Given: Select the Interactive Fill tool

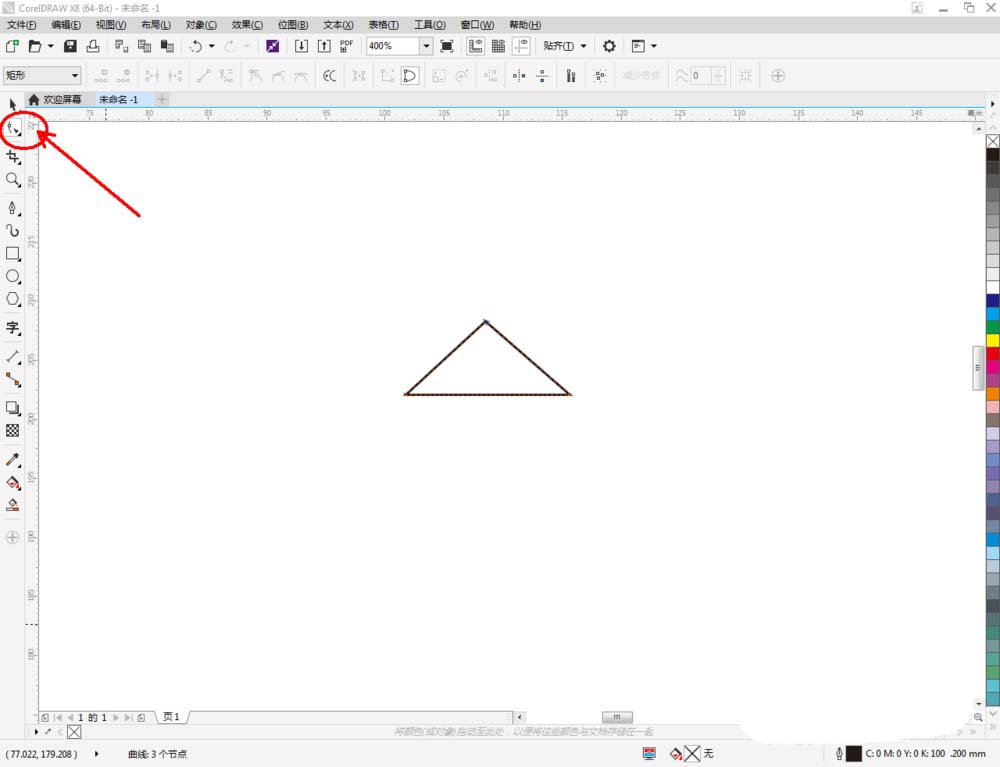Looking at the screenshot, I should click(13, 483).
